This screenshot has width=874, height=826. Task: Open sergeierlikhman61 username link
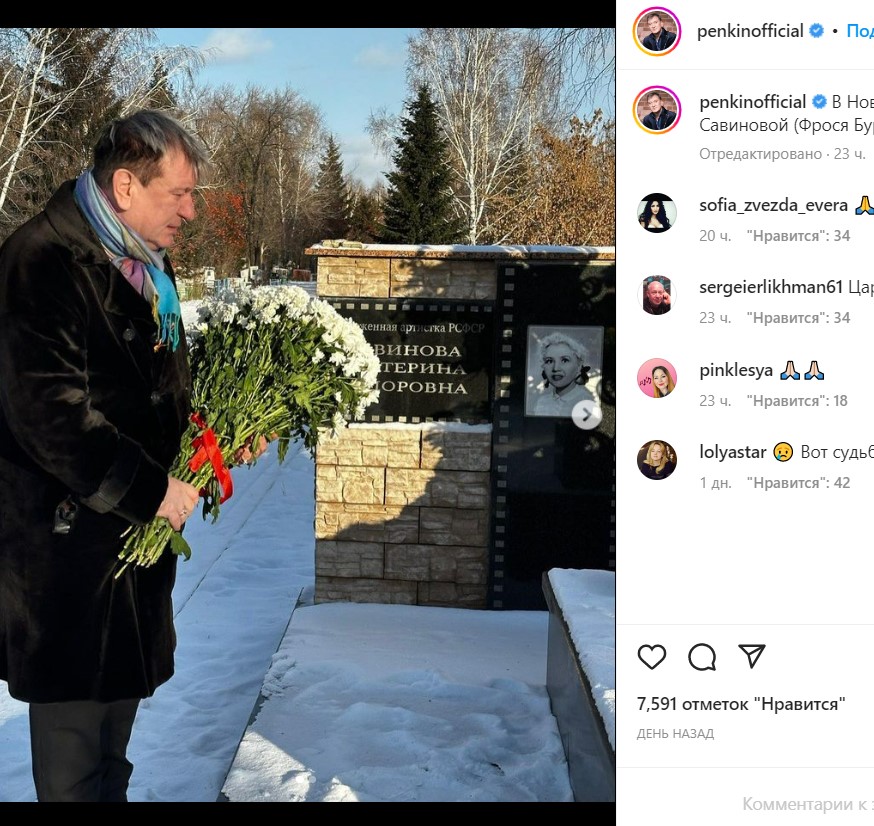[771, 287]
